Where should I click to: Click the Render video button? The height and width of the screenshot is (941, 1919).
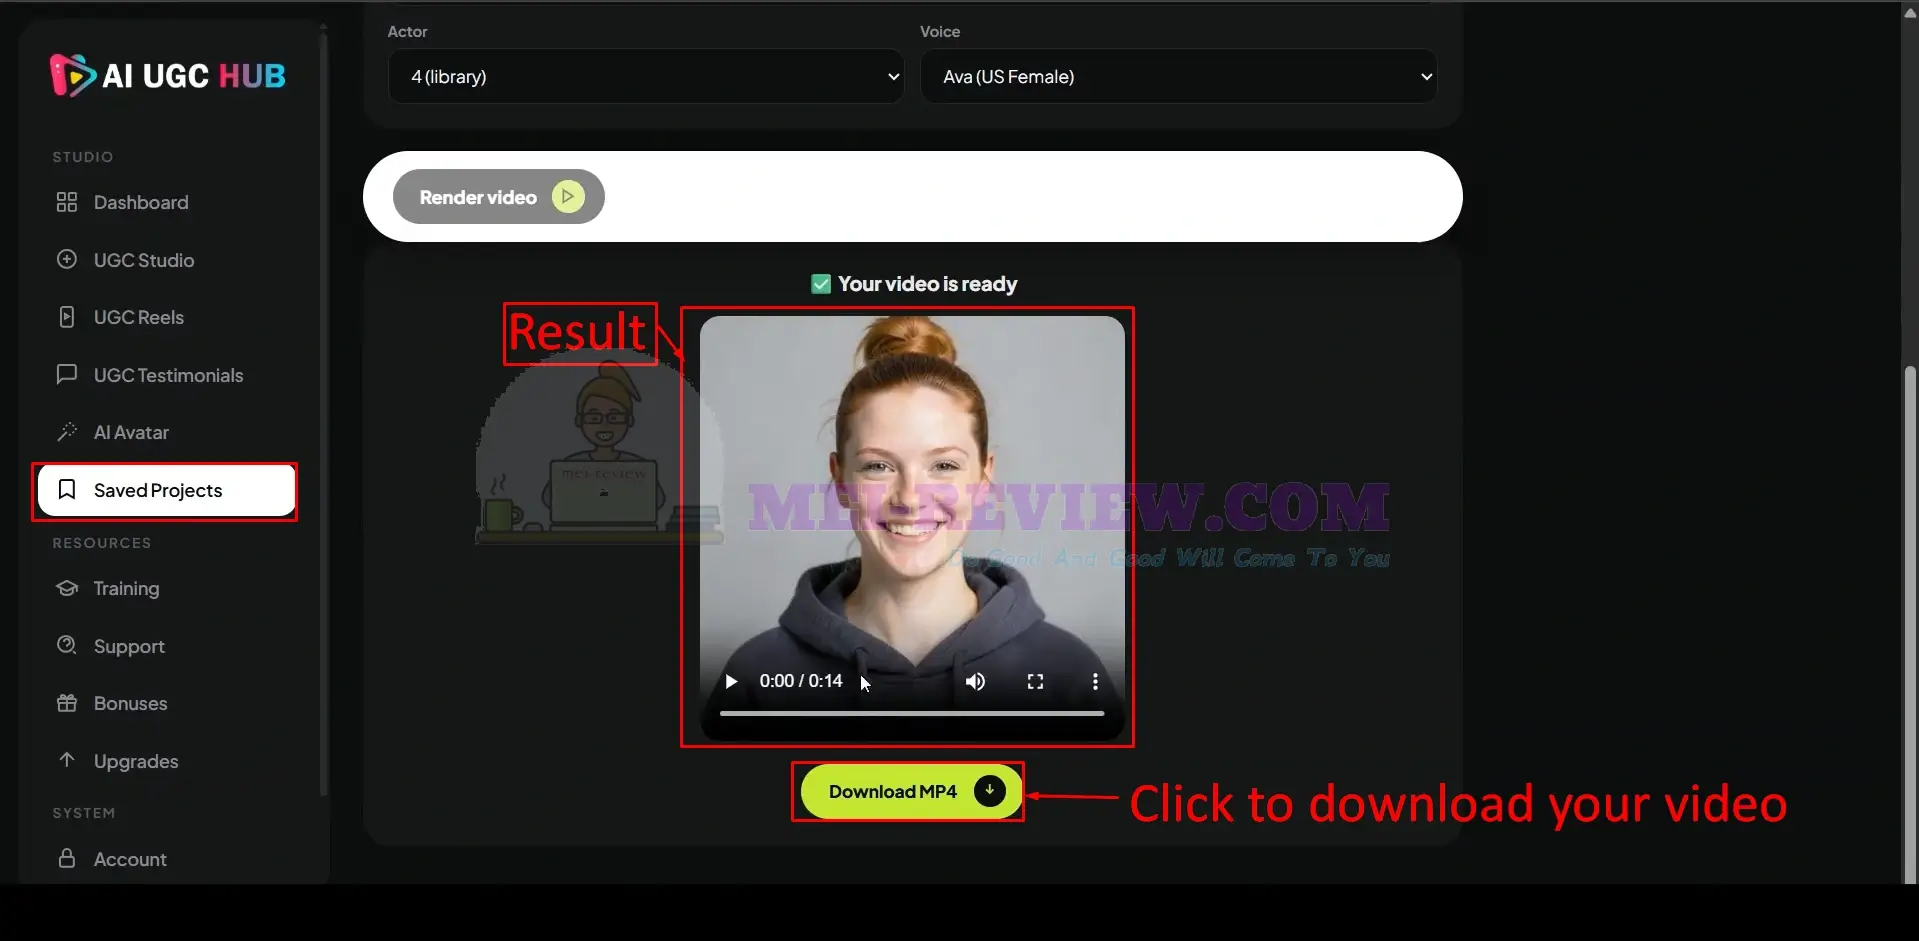click(498, 197)
